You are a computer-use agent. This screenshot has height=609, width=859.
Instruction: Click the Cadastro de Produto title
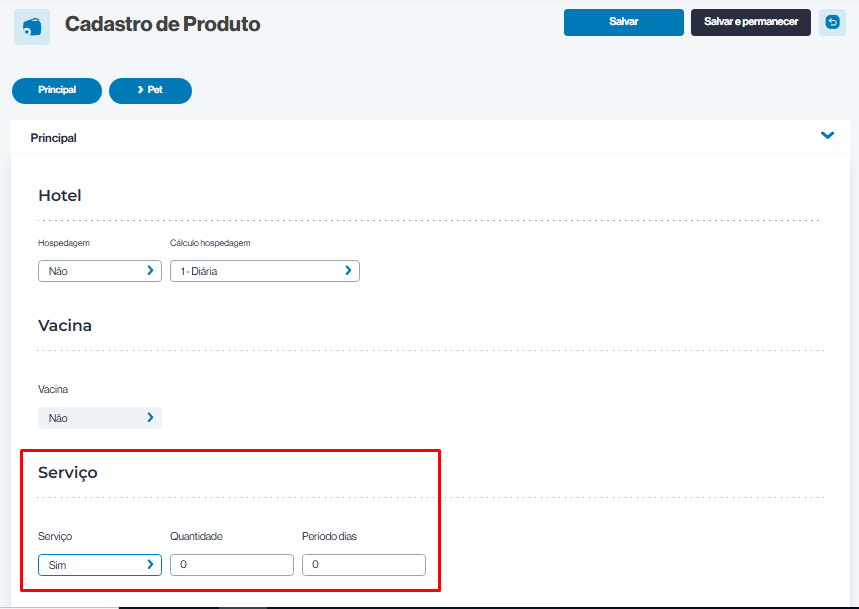click(x=163, y=24)
